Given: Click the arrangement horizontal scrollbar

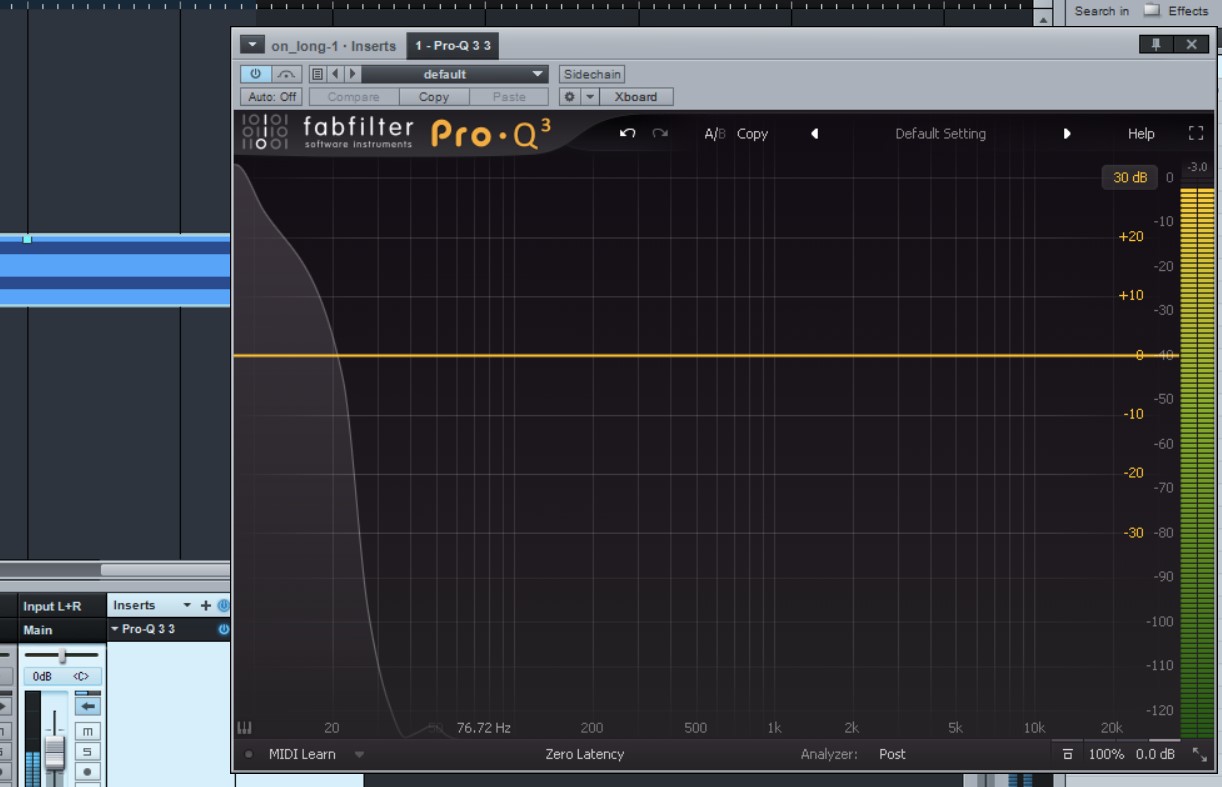Looking at the screenshot, I should pyautogui.click(x=165, y=570).
